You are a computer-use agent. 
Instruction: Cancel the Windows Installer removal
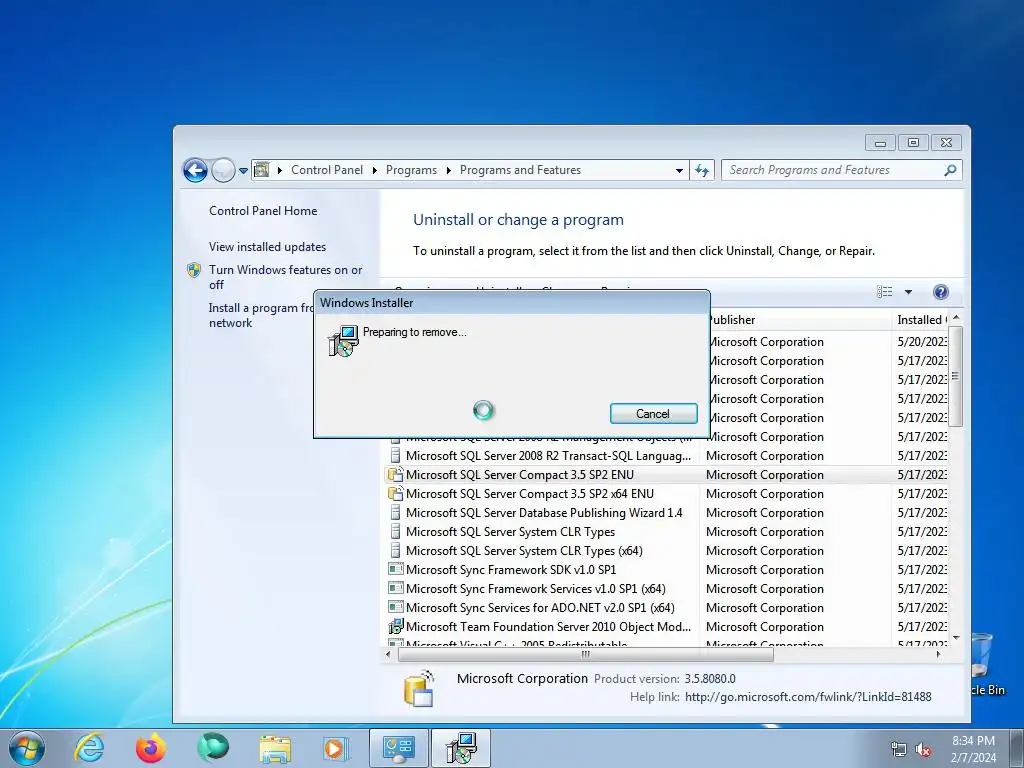[x=653, y=413]
